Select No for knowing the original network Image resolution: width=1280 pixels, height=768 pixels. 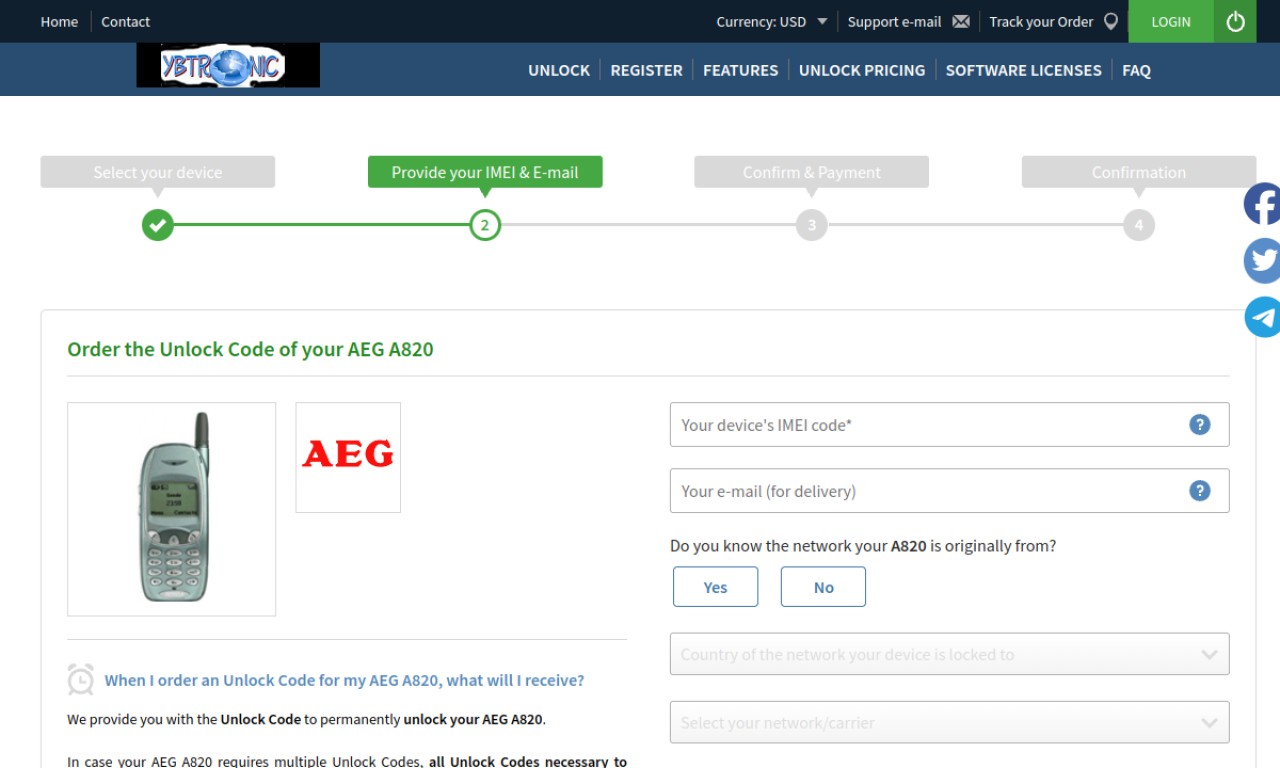tap(823, 587)
